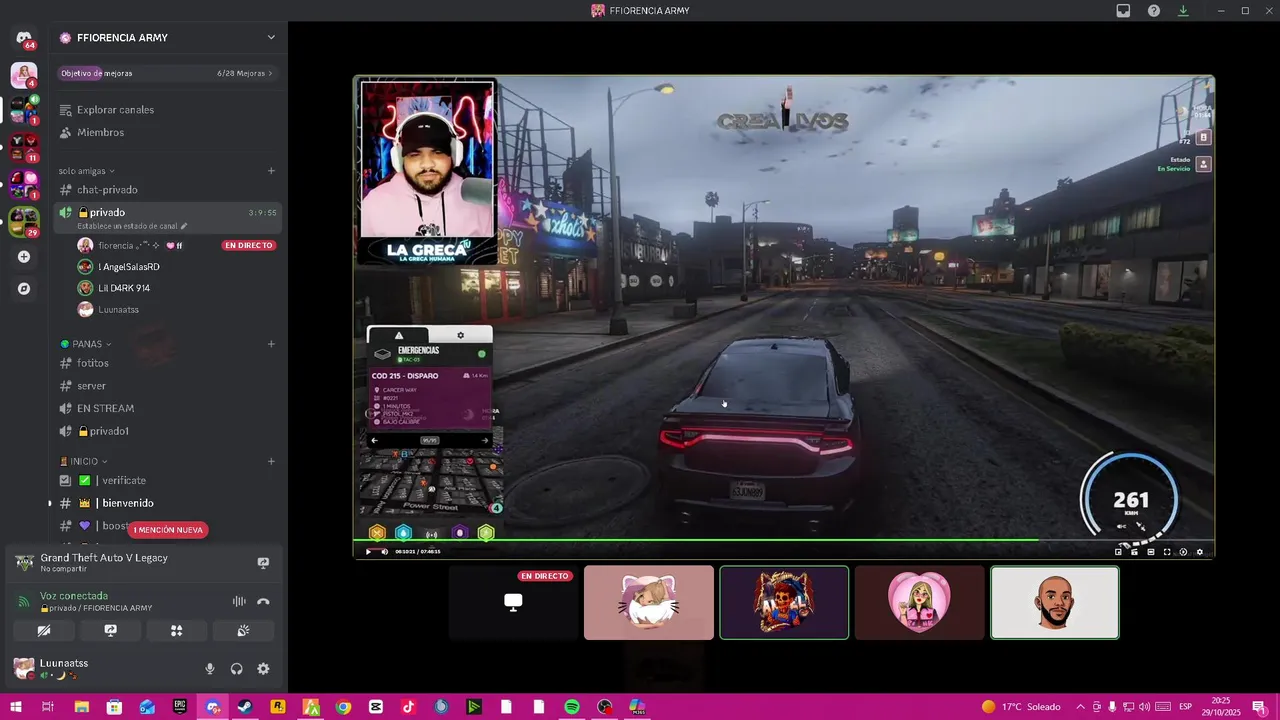The image size is (1280, 720).
Task: Turn on camera in voice panel
Action: [44, 631]
